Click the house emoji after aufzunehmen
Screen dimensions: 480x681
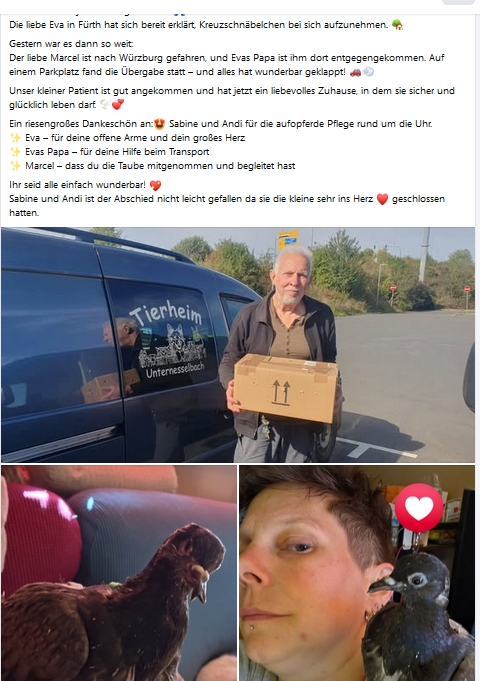pyautogui.click(x=397, y=25)
